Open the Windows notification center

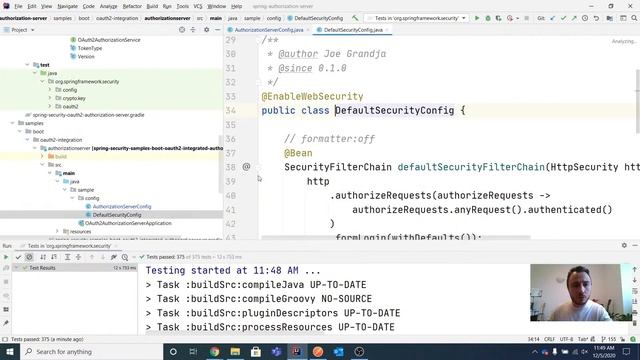coord(627,351)
